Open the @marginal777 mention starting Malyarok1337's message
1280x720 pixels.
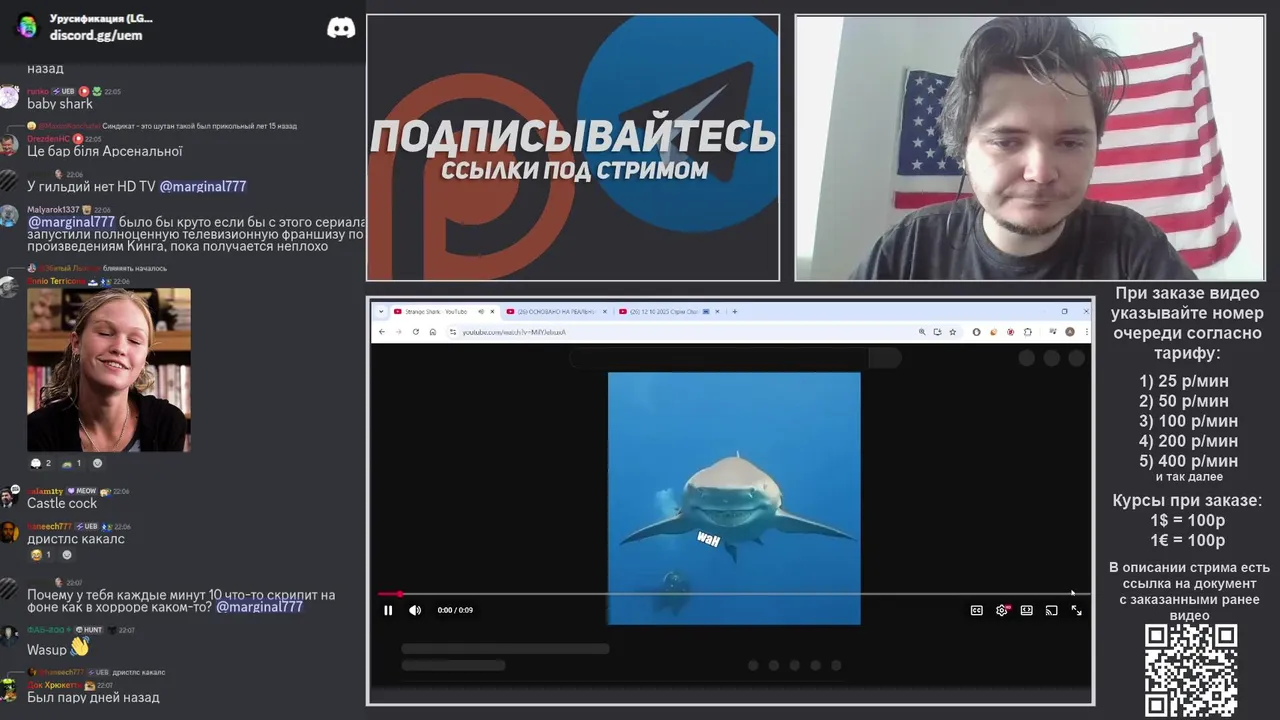(71, 222)
